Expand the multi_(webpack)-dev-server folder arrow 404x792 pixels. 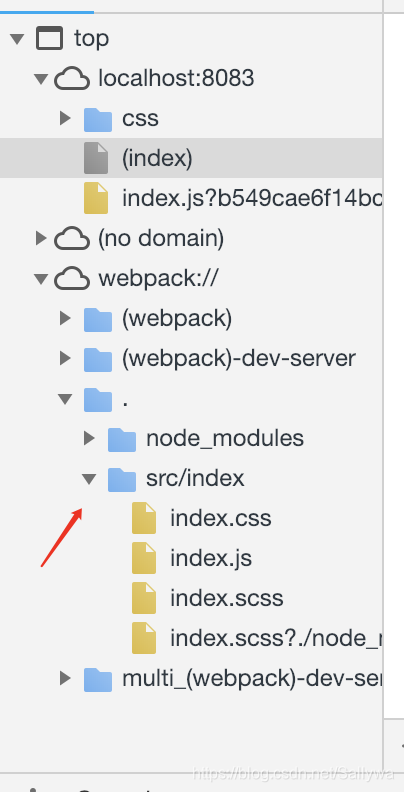pyautogui.click(x=65, y=678)
